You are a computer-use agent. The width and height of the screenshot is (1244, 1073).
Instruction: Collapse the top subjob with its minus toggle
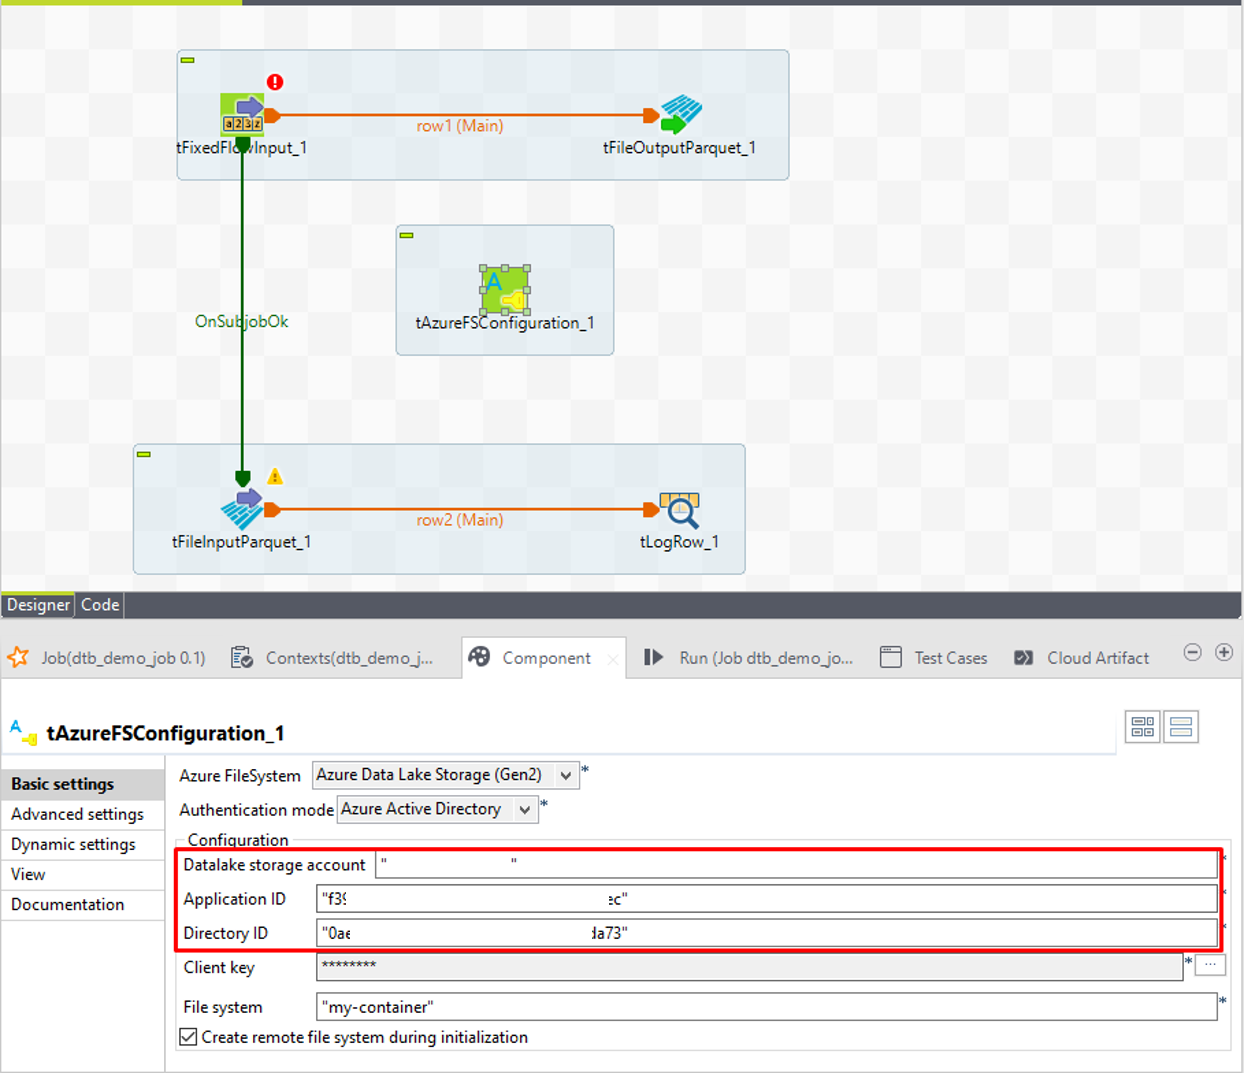pos(187,60)
